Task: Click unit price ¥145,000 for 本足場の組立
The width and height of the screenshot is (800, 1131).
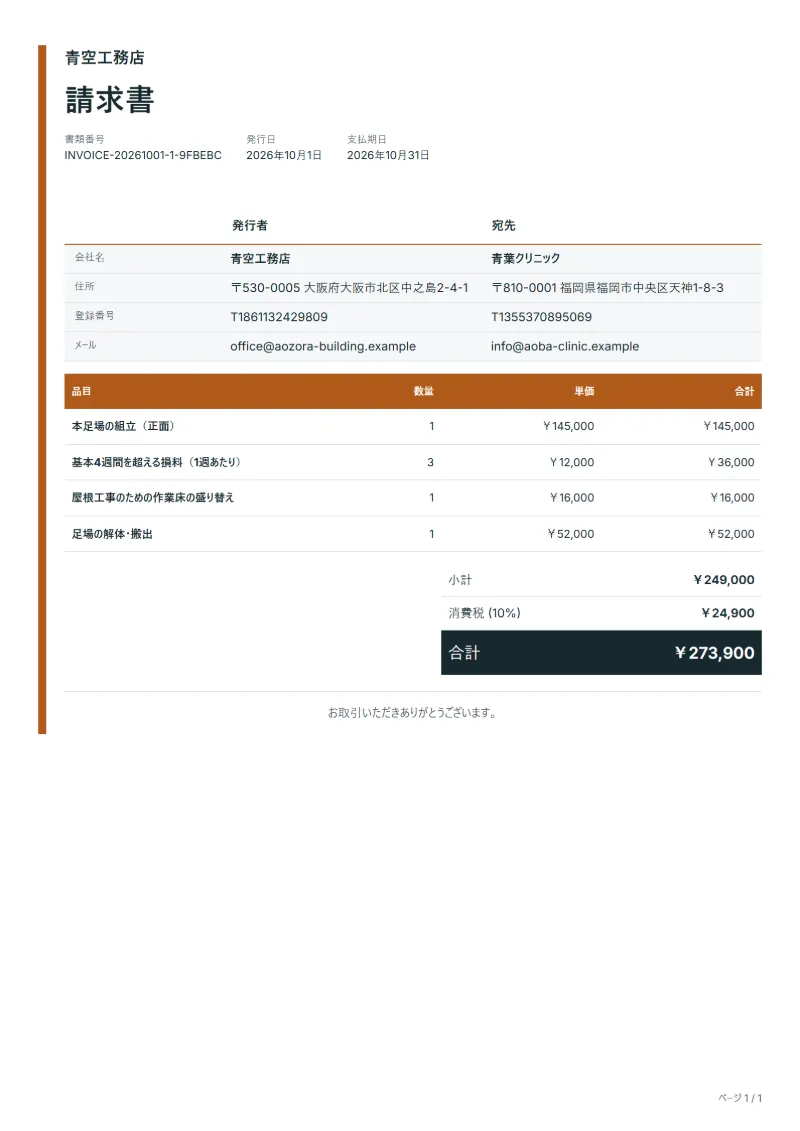Action: pyautogui.click(x=568, y=426)
